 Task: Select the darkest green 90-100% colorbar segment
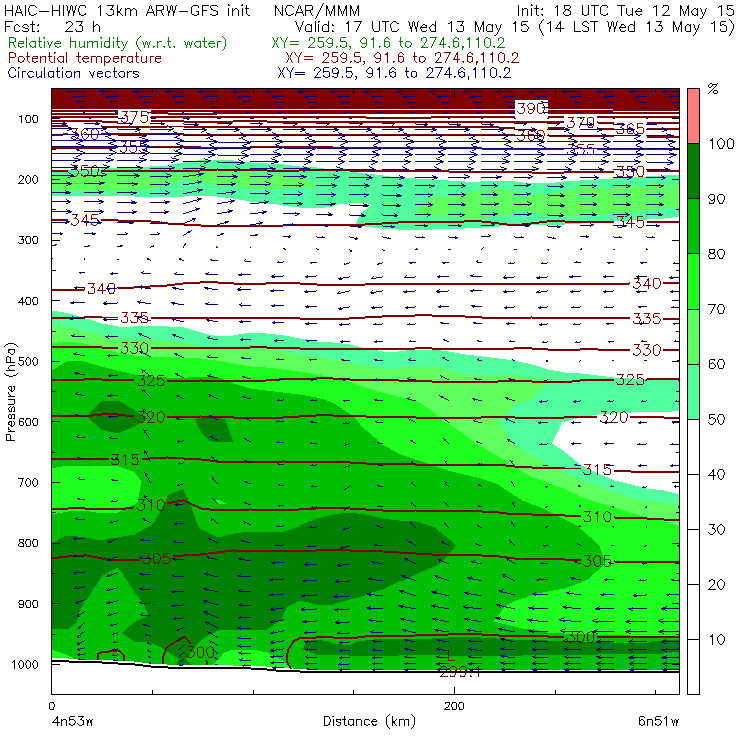(x=693, y=171)
